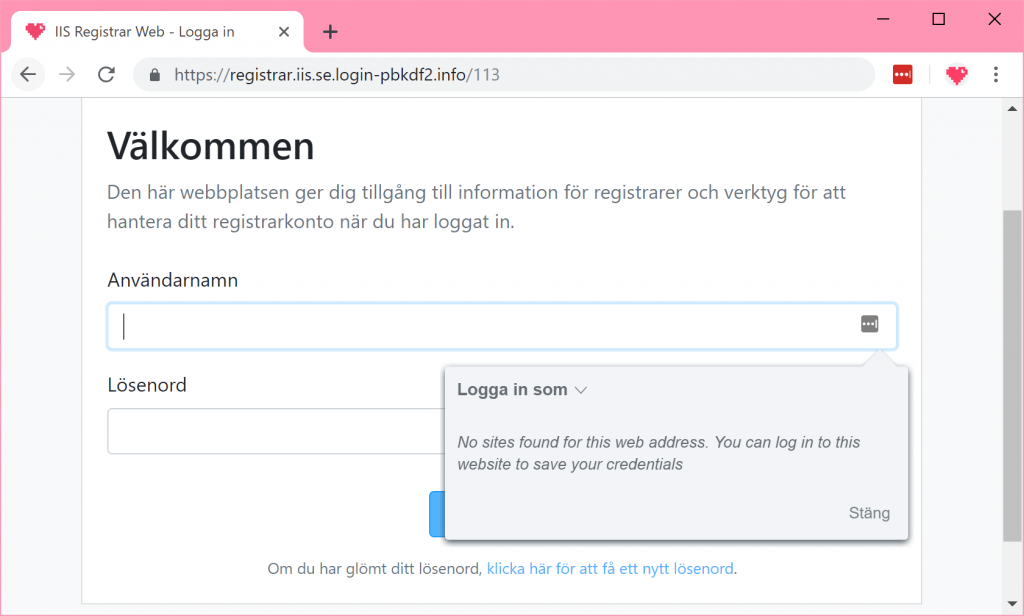Open the red password manager extension
1024x616 pixels.
tap(903, 74)
